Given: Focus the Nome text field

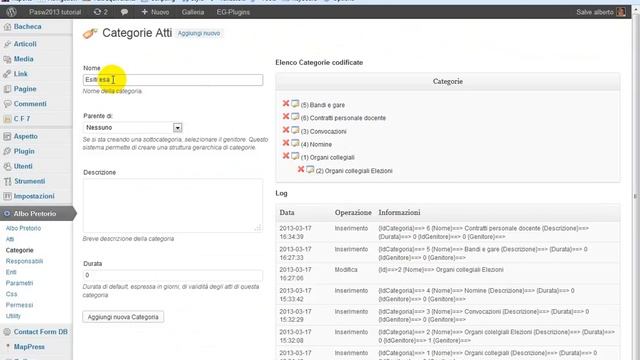Looking at the screenshot, I should point(173,80).
